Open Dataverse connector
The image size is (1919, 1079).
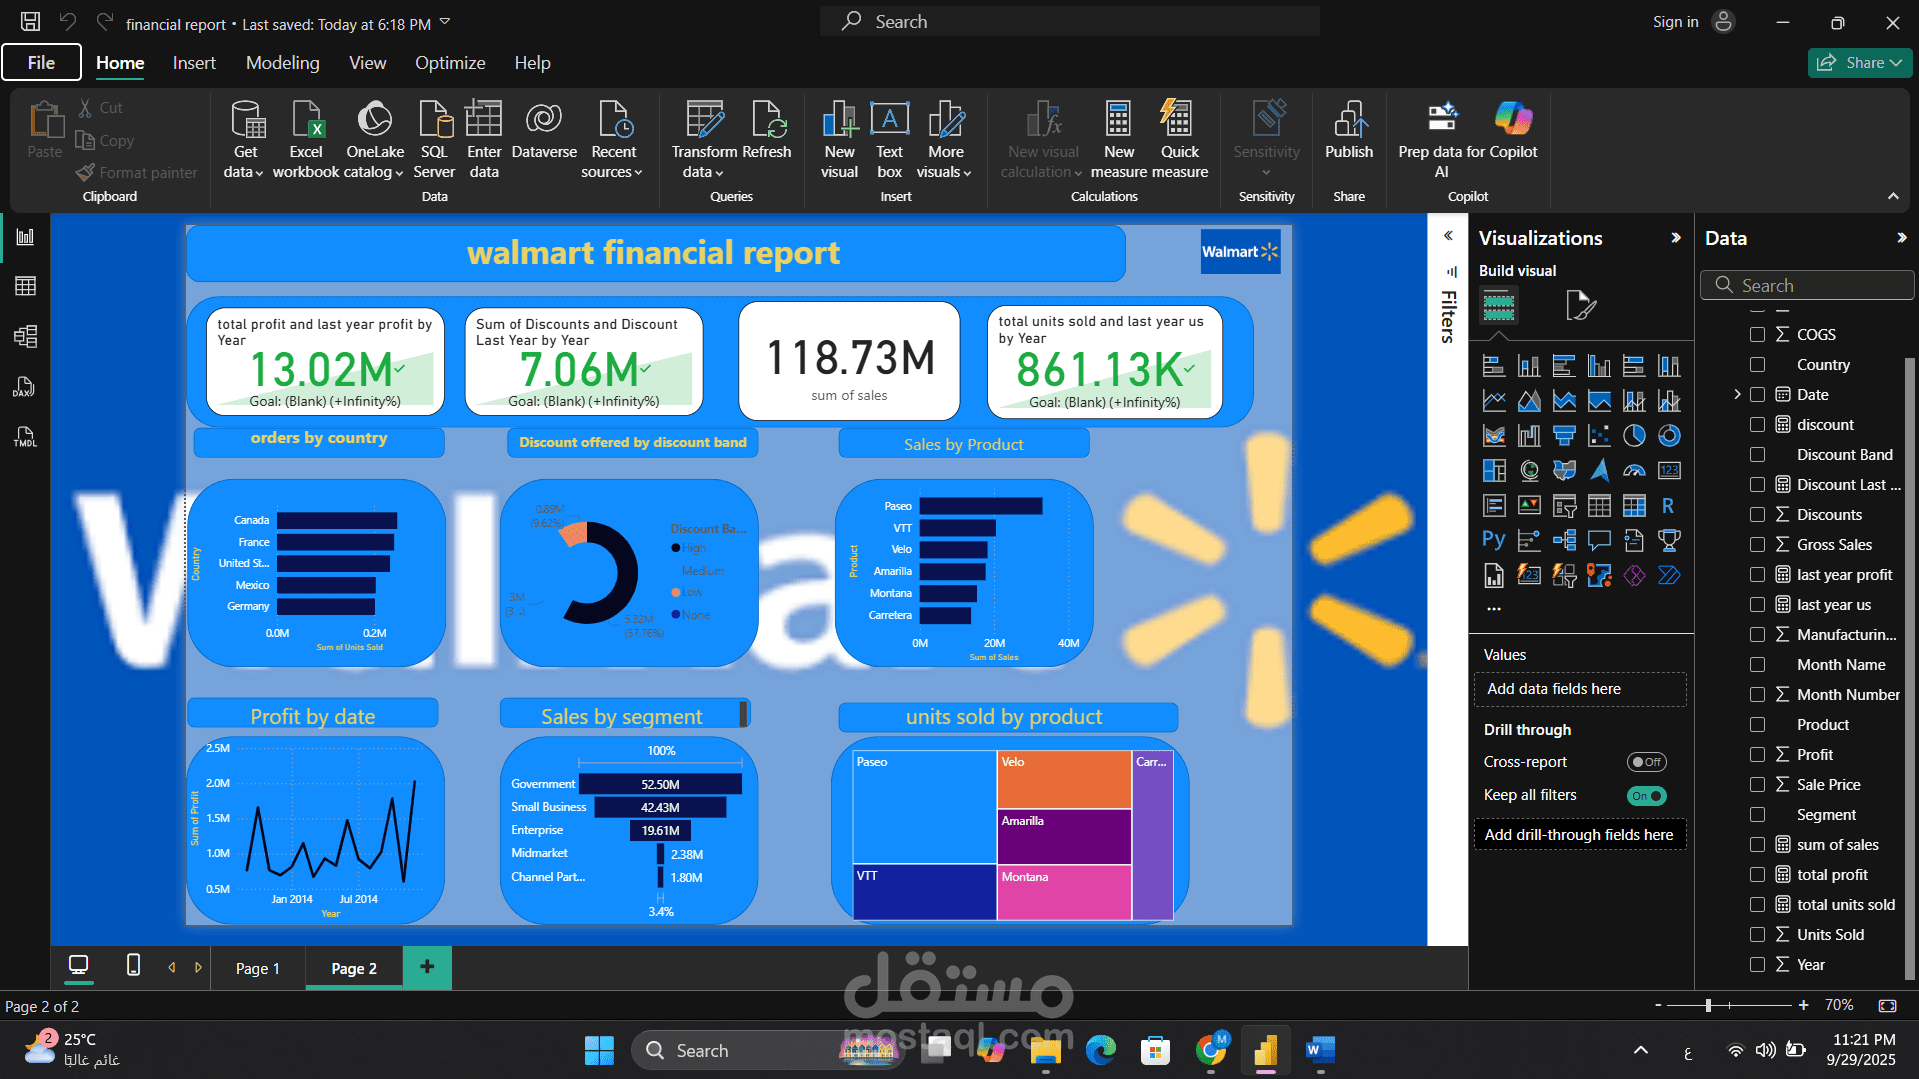[544, 130]
